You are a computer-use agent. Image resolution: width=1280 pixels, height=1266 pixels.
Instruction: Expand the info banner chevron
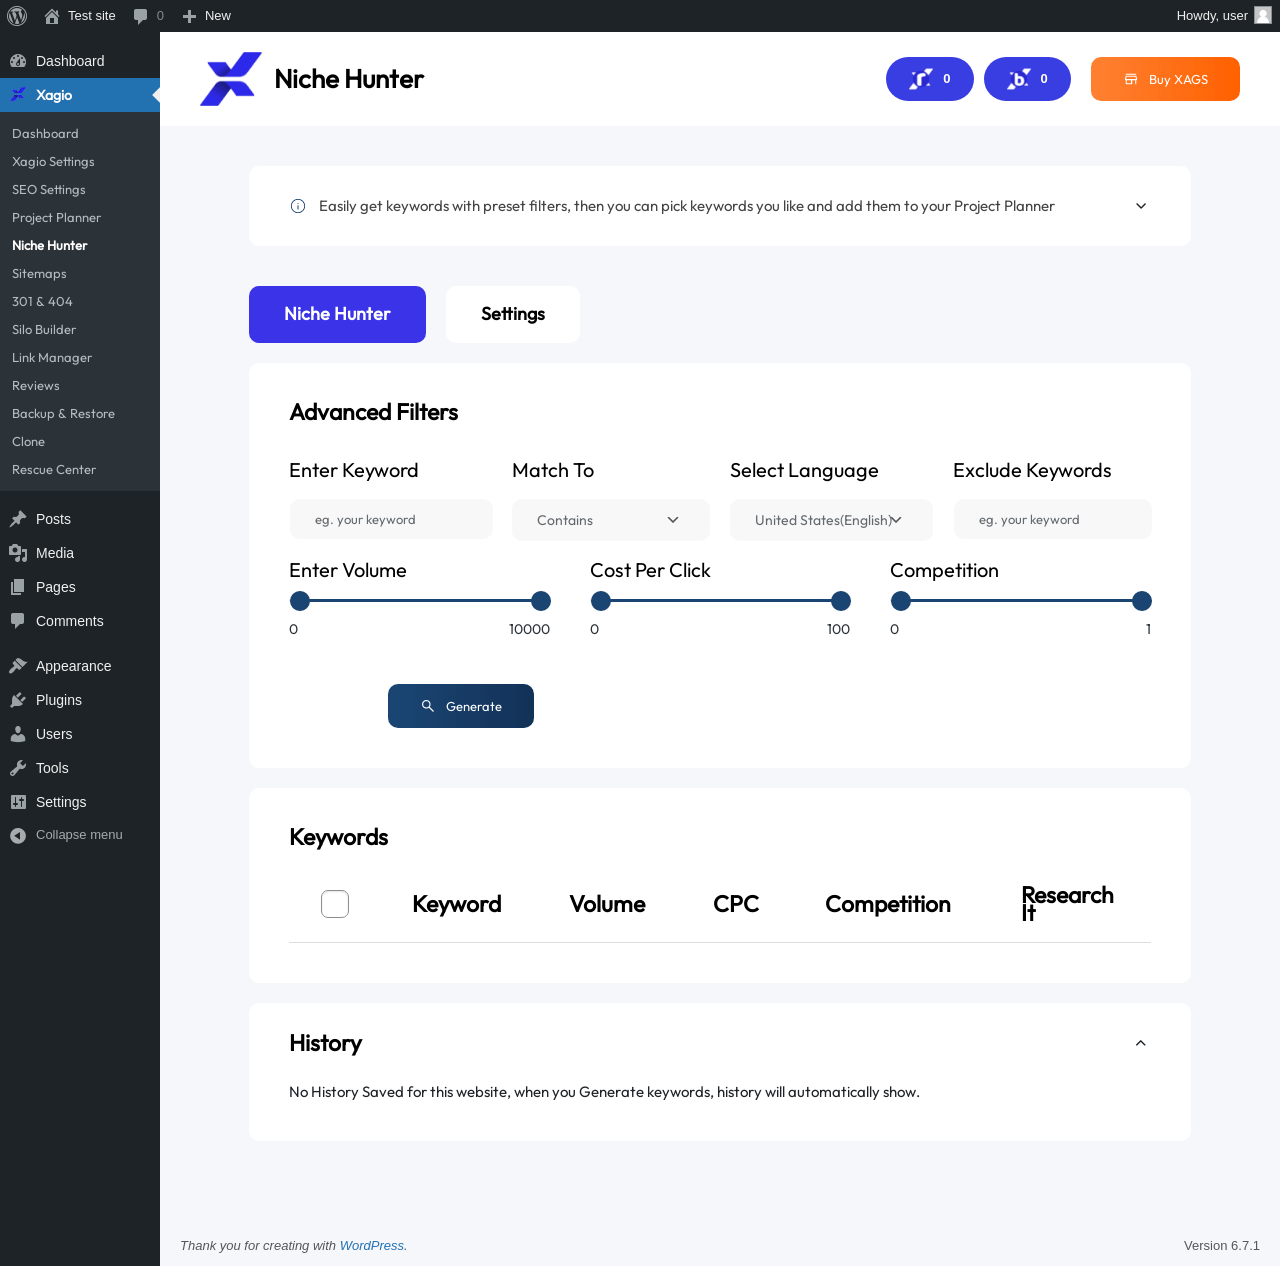click(x=1141, y=206)
